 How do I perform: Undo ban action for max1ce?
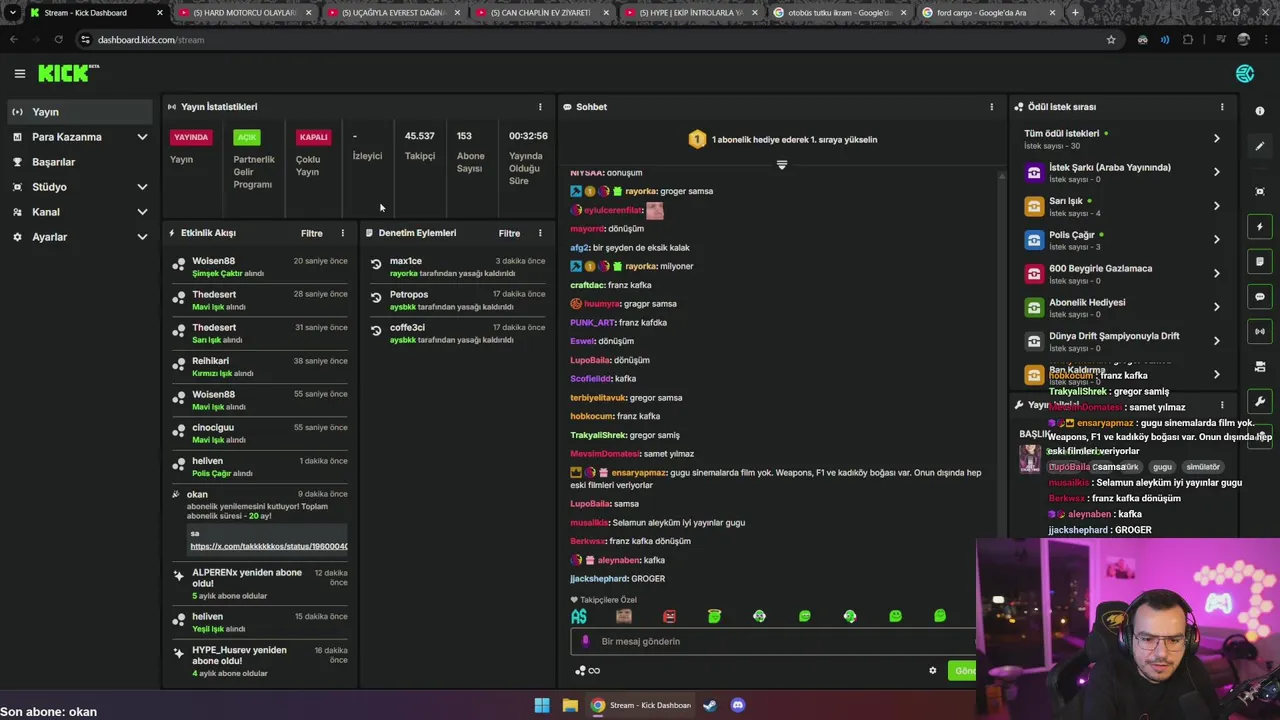point(376,265)
